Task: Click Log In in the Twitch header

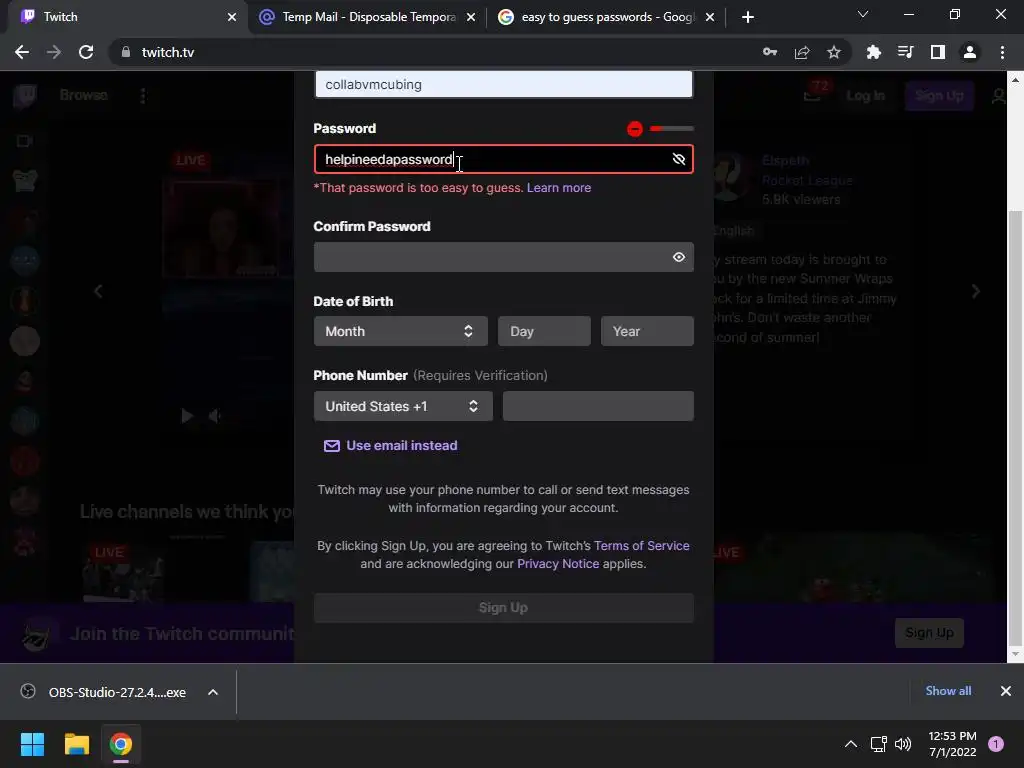Action: click(865, 96)
